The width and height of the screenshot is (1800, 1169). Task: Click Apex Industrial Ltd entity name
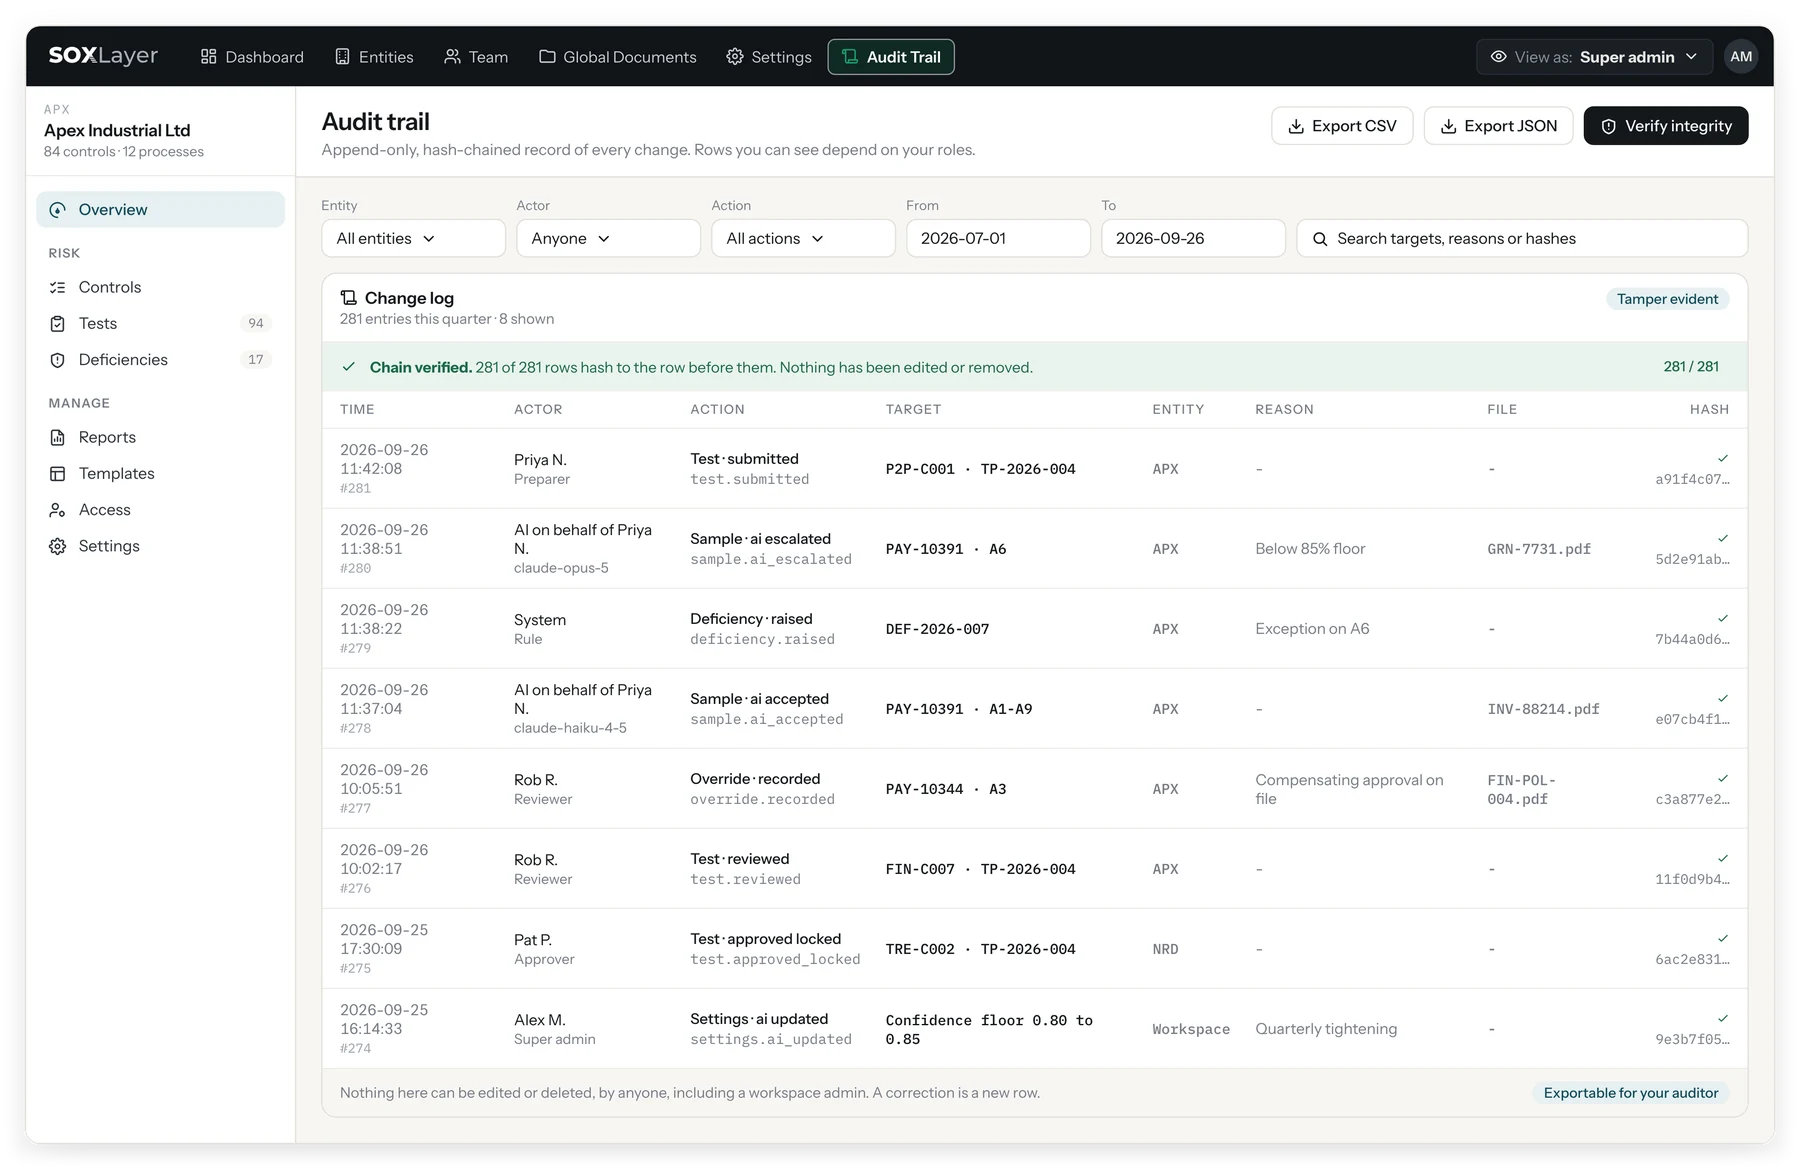(117, 131)
